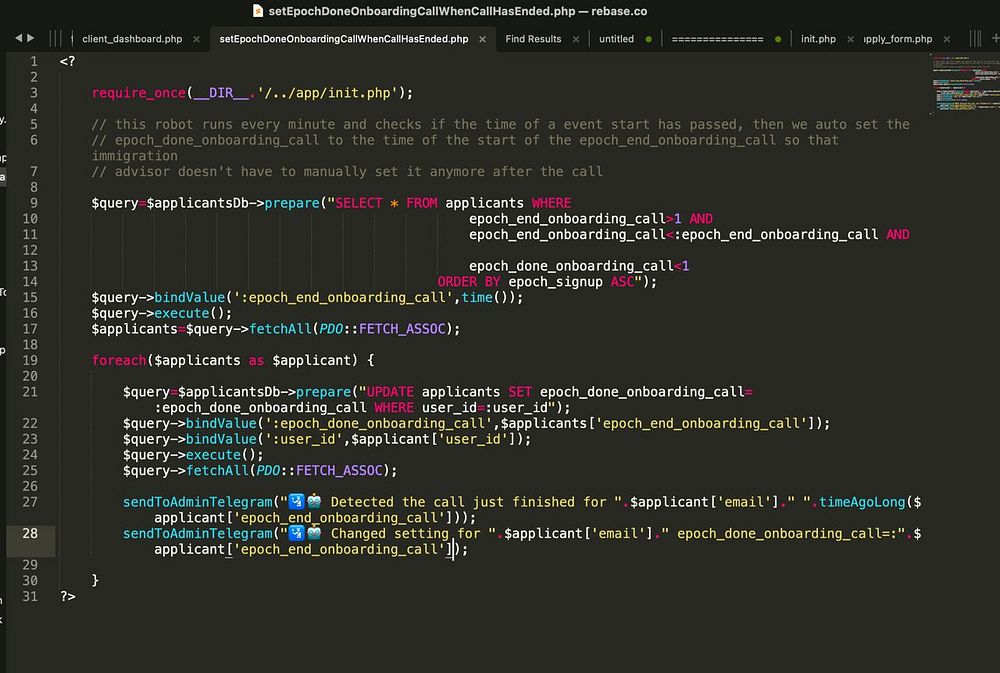Close the setEpochDoneOnboardingCallWhenCallHasEnded.php tab
The height and width of the screenshot is (673, 1000).
click(482, 39)
